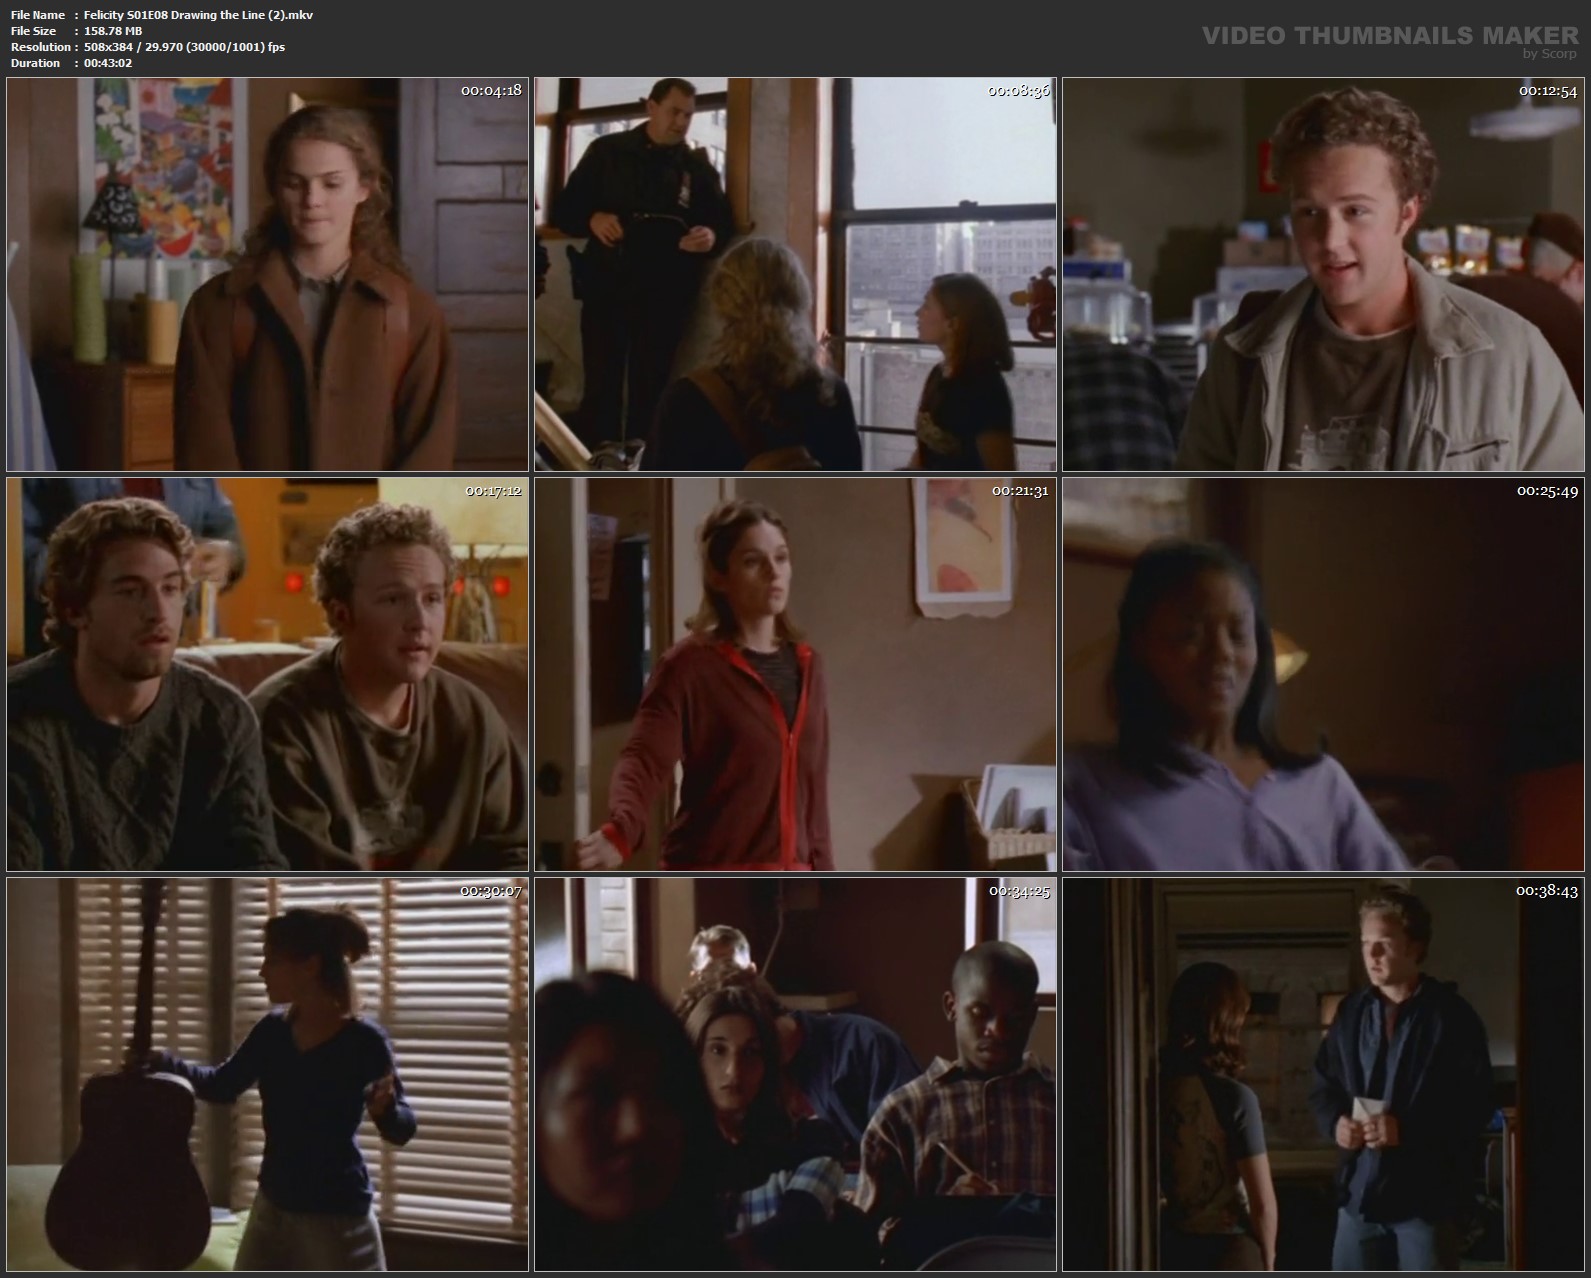Select the guitar thumbnail at 00:30:07

[x=267, y=1075]
